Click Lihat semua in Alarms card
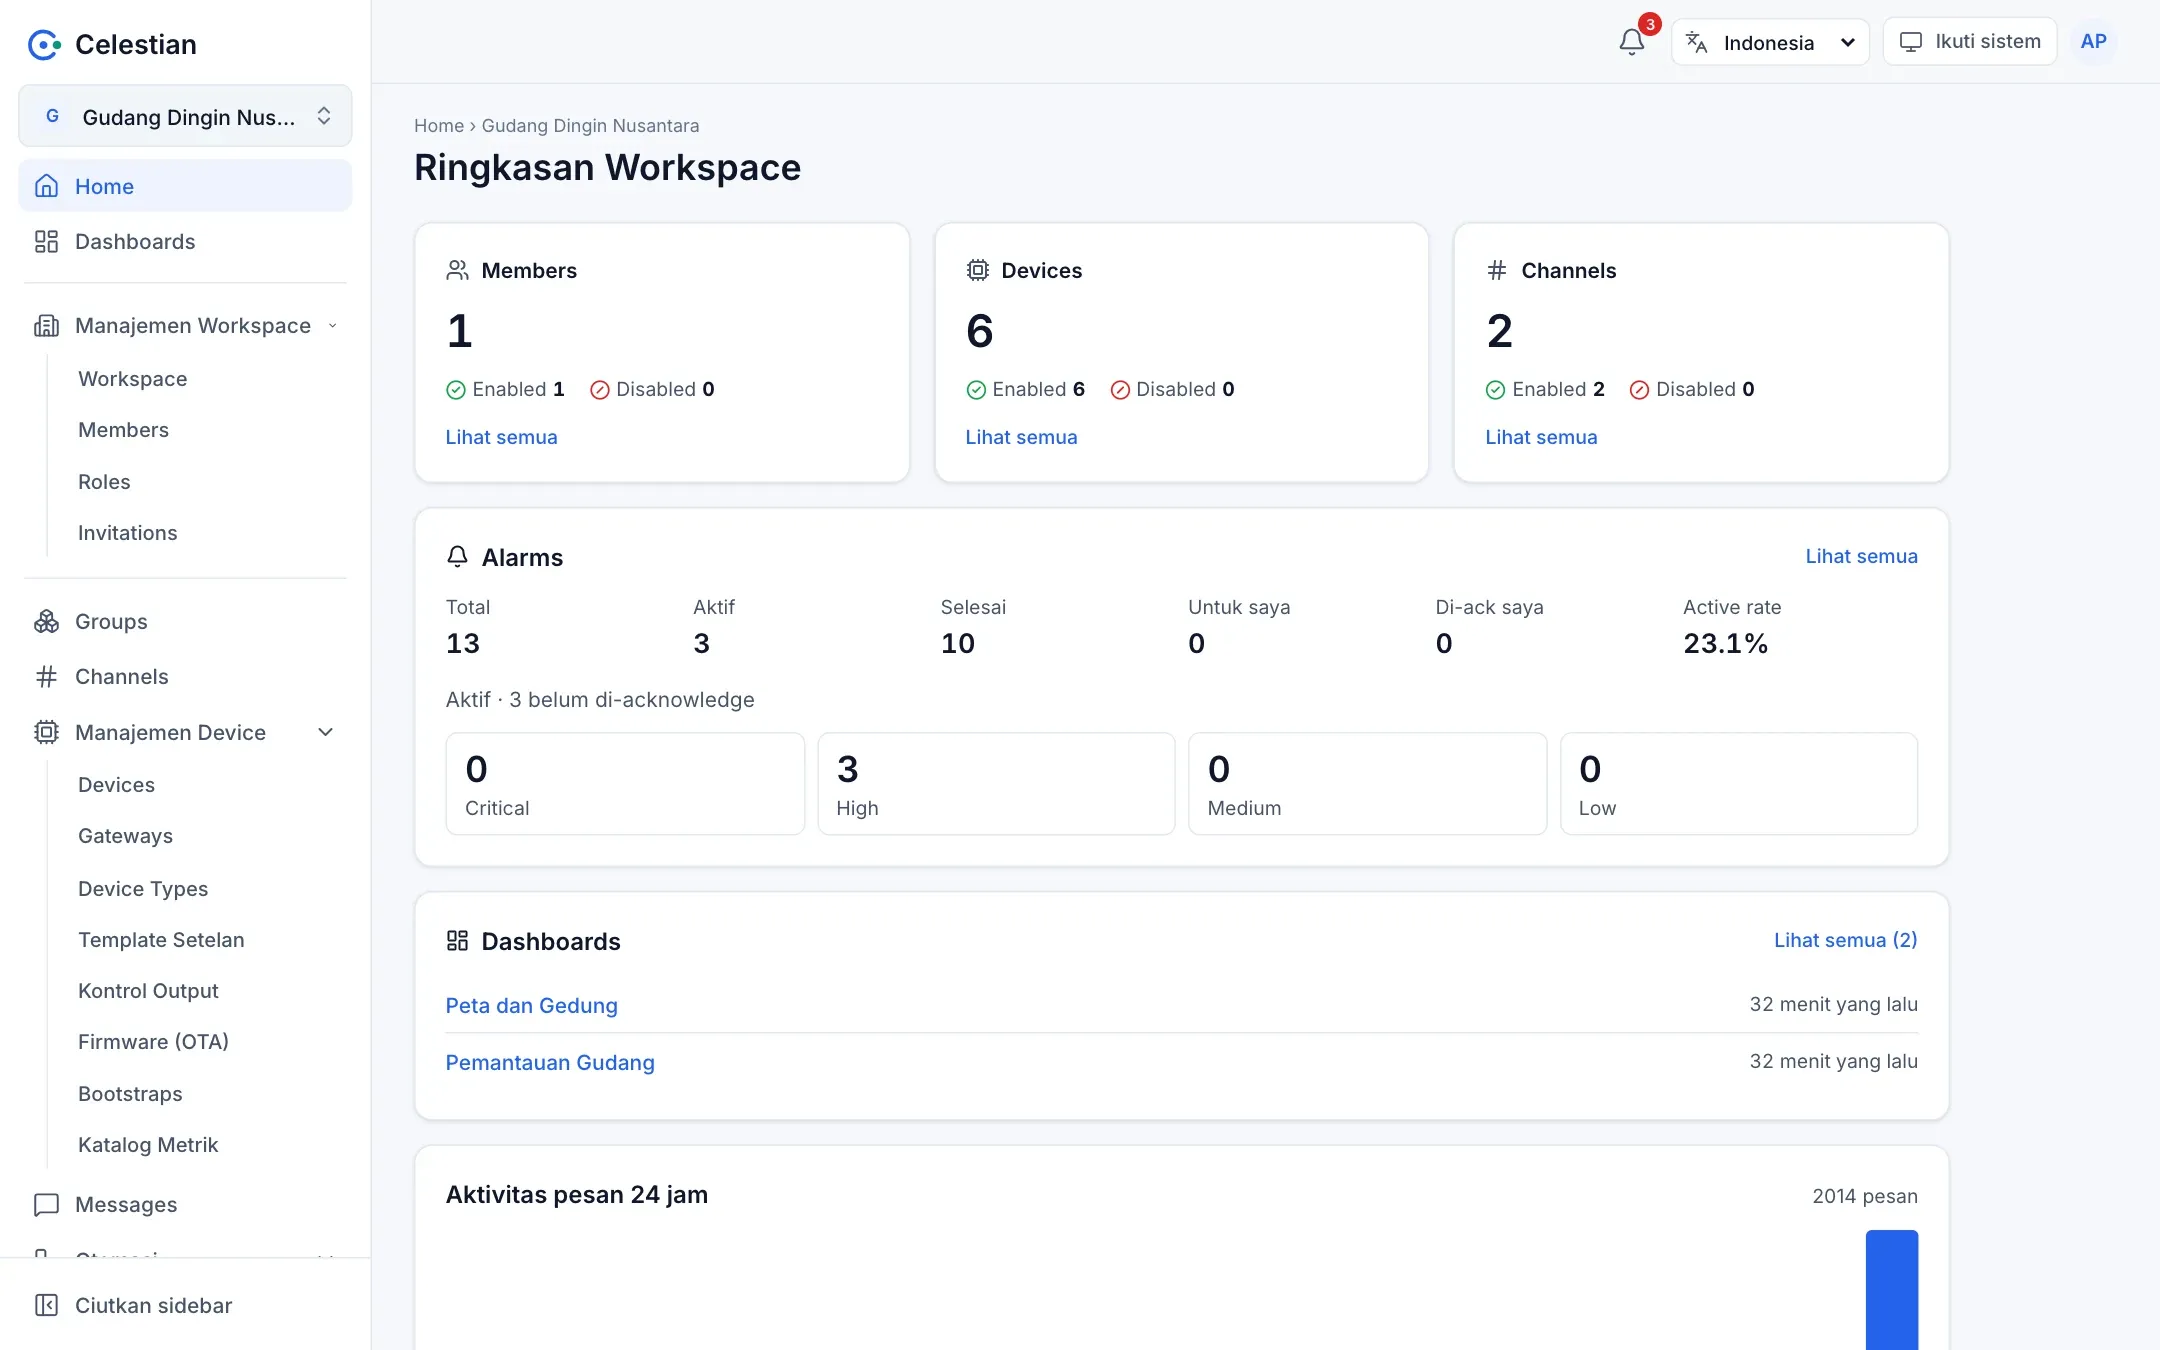Image resolution: width=2160 pixels, height=1350 pixels. coord(1861,556)
